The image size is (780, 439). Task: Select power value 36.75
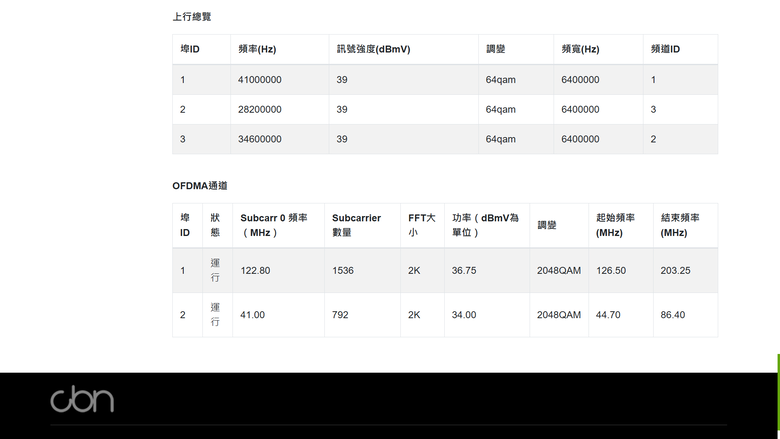464,270
